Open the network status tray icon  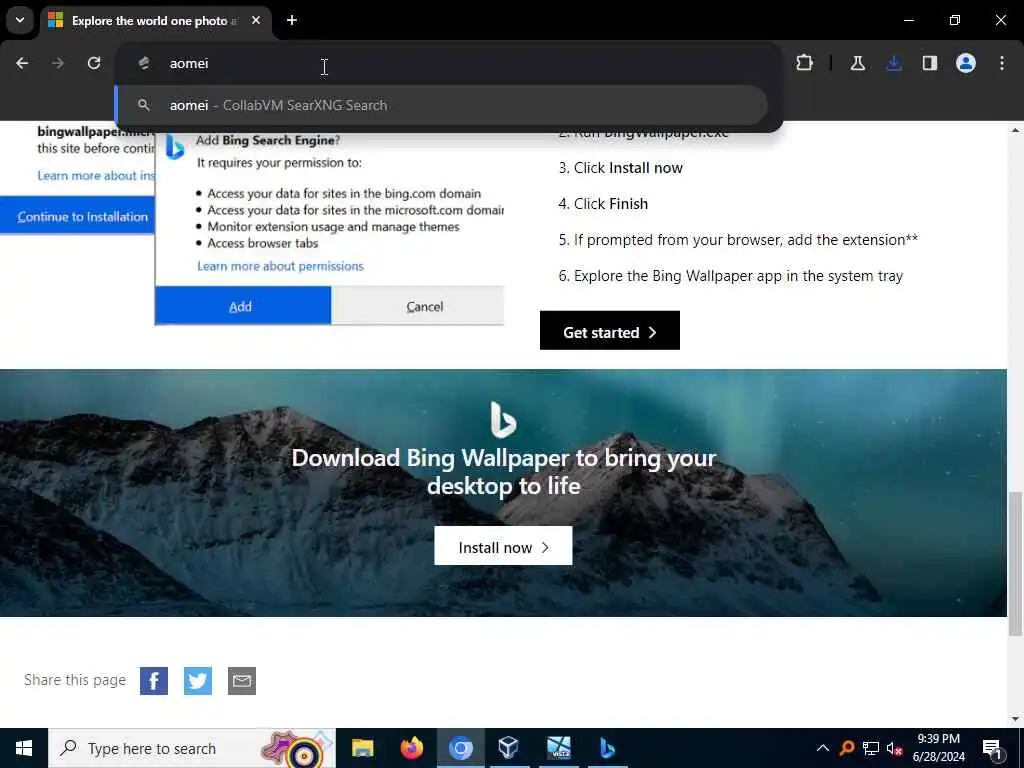click(871, 748)
